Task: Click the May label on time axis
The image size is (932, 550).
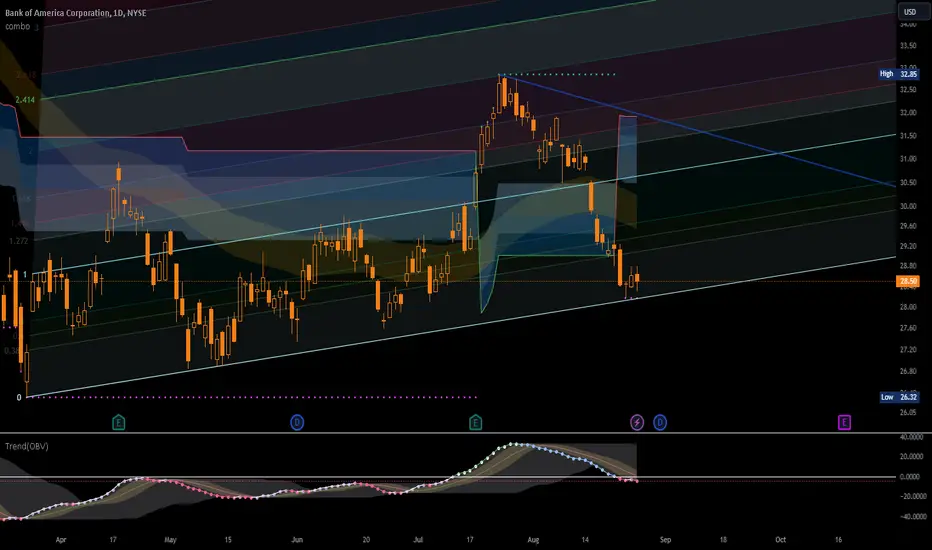Action: [x=171, y=540]
